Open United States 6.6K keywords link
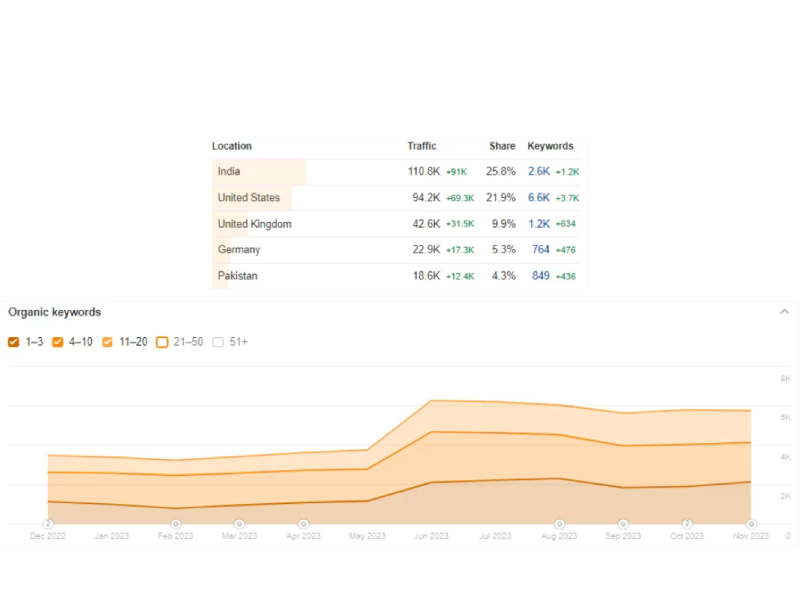 (538, 198)
